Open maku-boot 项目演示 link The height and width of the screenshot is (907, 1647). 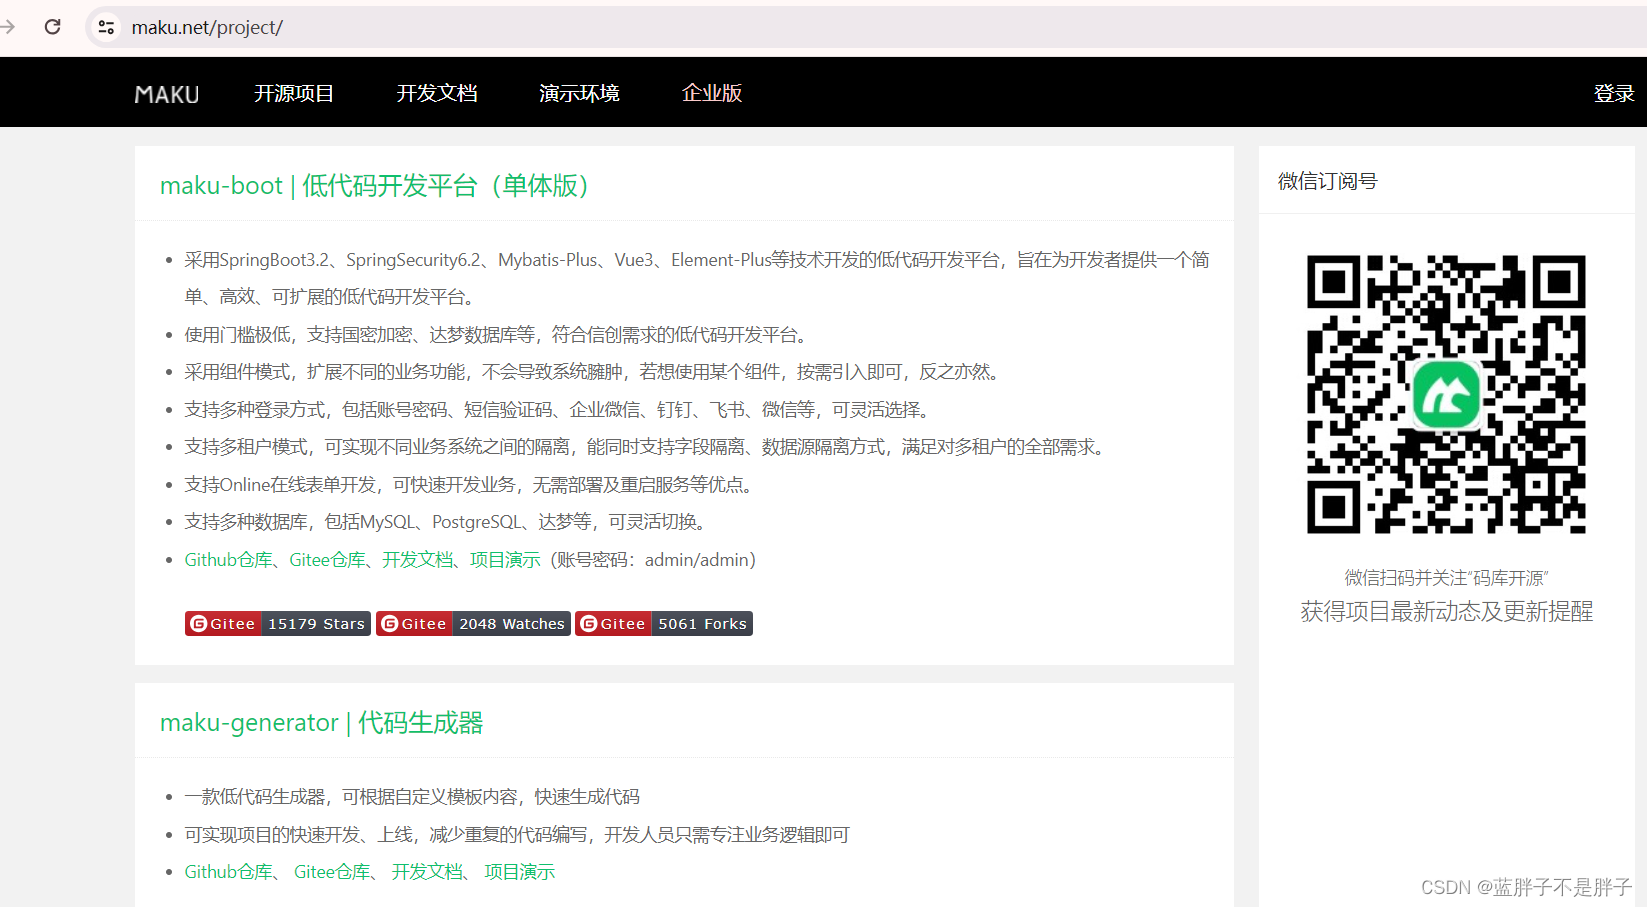[505, 560]
